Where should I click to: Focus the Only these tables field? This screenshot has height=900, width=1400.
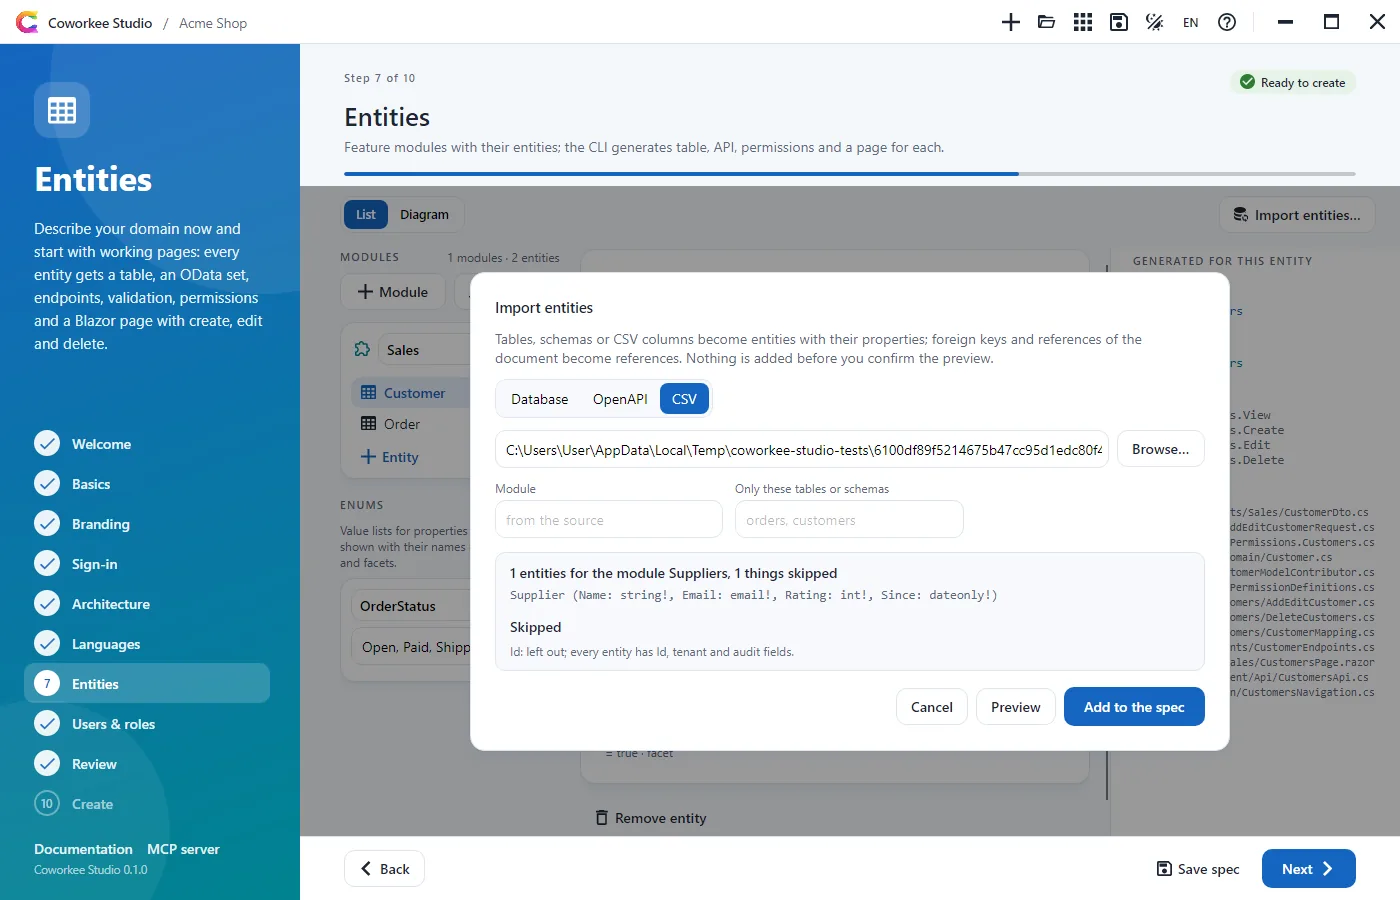(849, 520)
